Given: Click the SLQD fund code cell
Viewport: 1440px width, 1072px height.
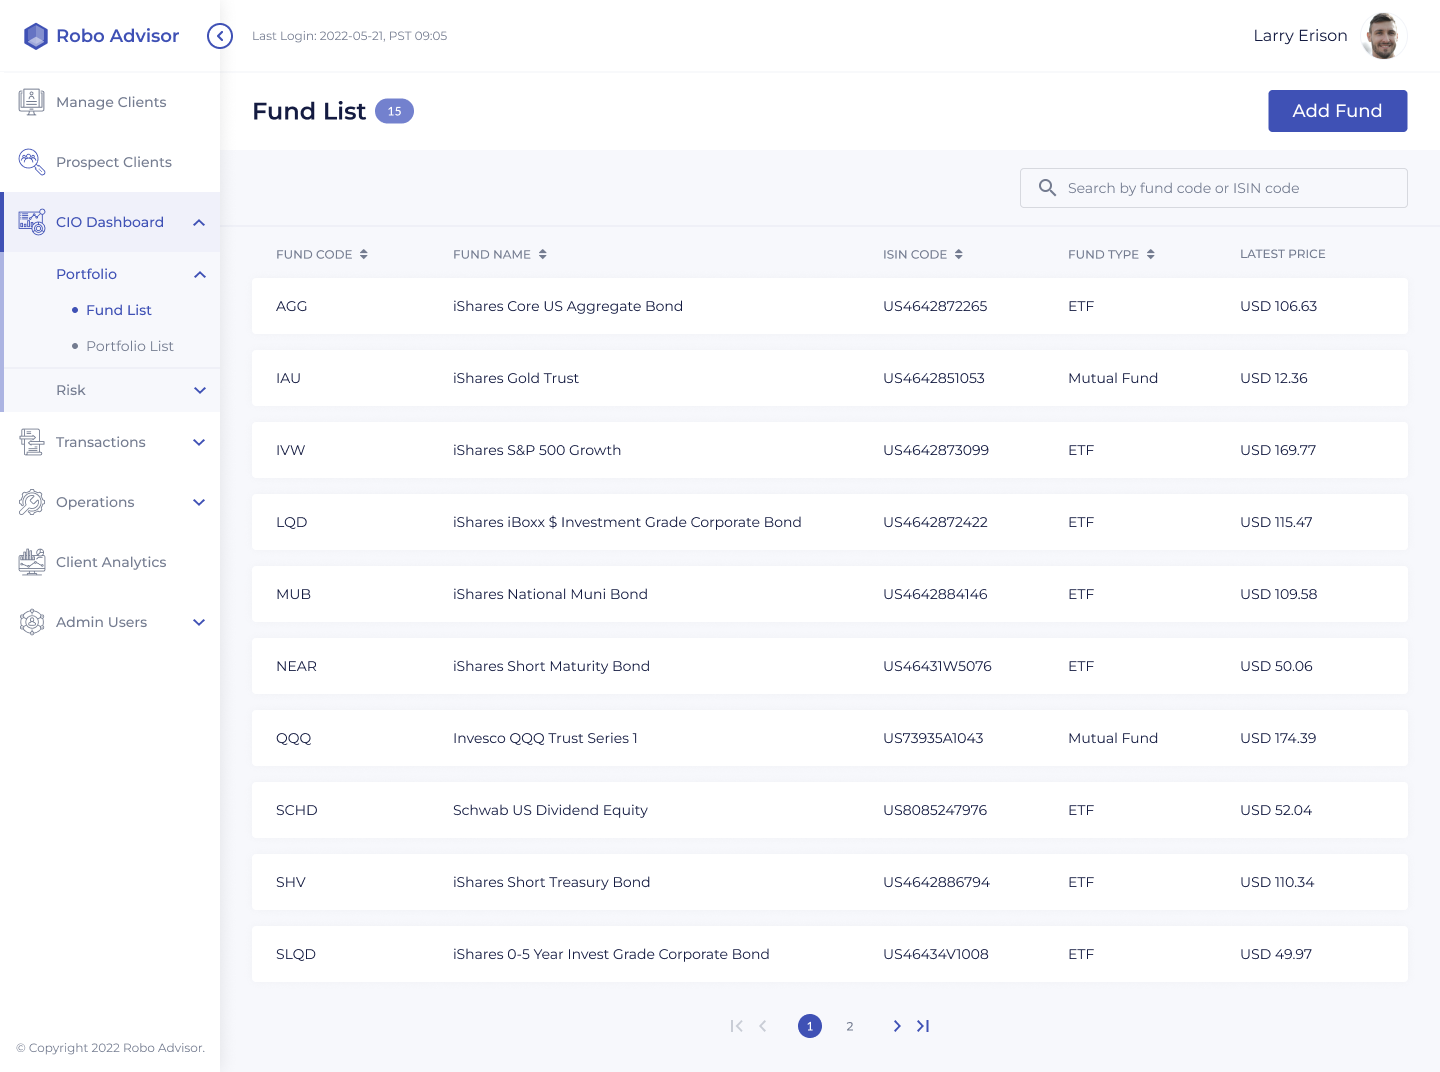Looking at the screenshot, I should 296,954.
